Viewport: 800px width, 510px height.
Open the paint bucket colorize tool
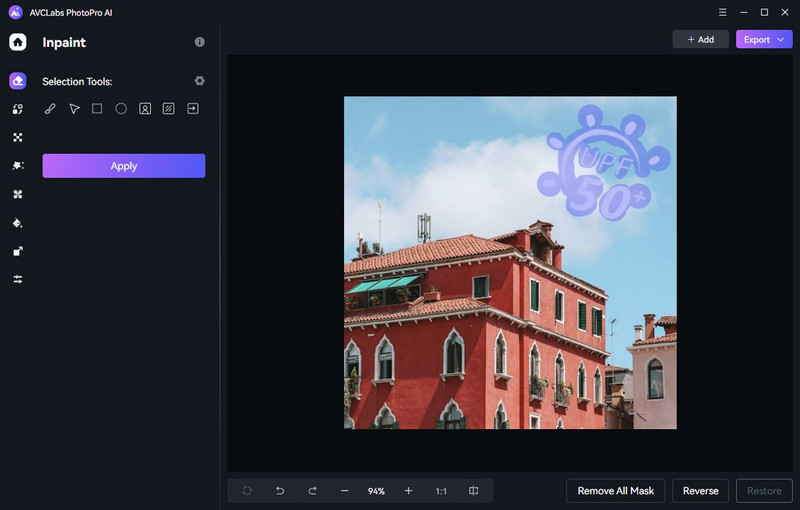point(18,223)
